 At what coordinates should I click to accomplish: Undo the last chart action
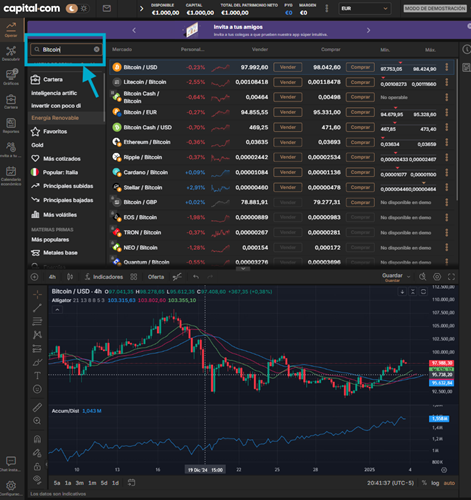(196, 277)
